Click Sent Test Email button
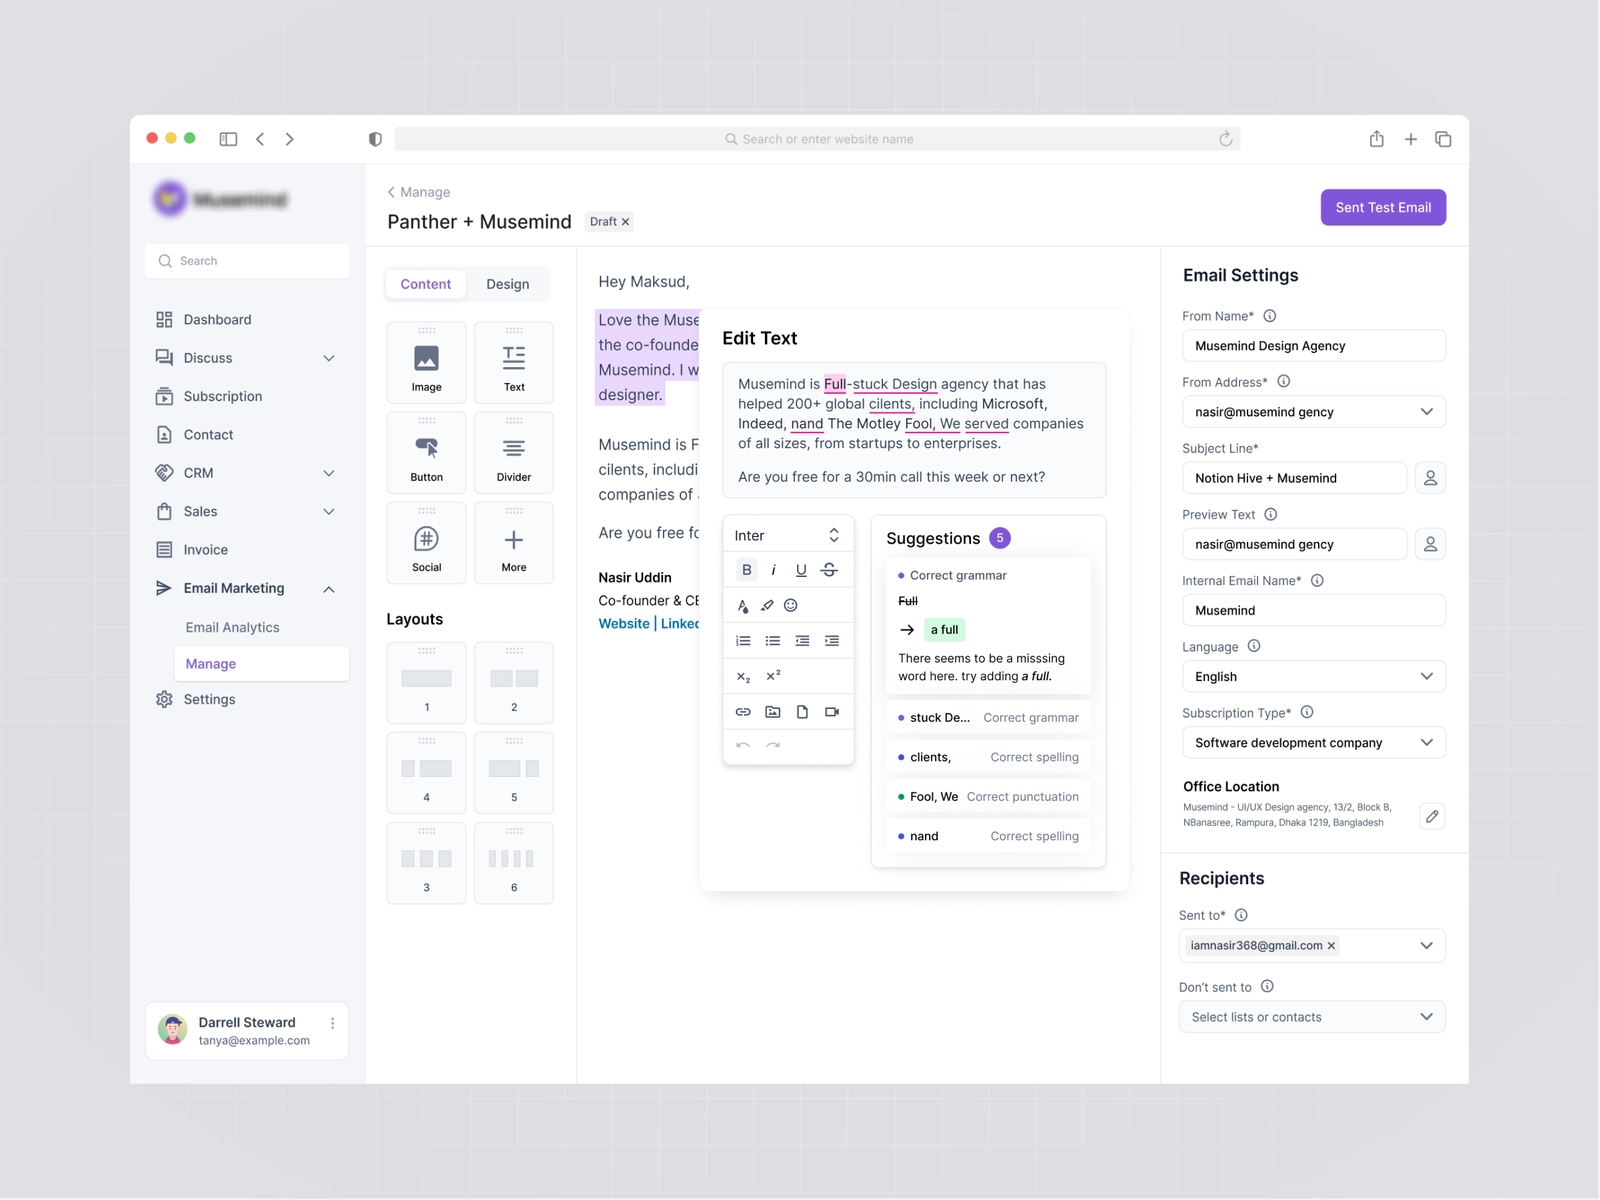1600x1200 pixels. [1383, 207]
